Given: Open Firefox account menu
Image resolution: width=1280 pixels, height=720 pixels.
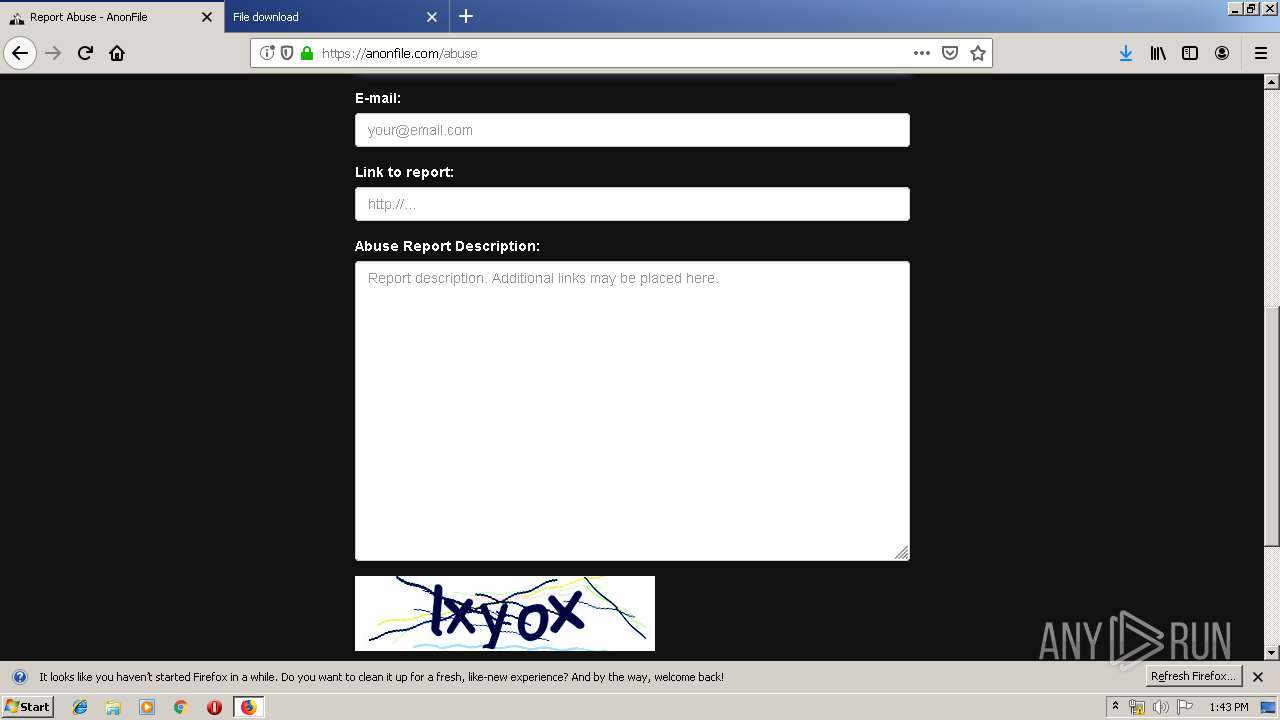Looking at the screenshot, I should (x=1222, y=53).
